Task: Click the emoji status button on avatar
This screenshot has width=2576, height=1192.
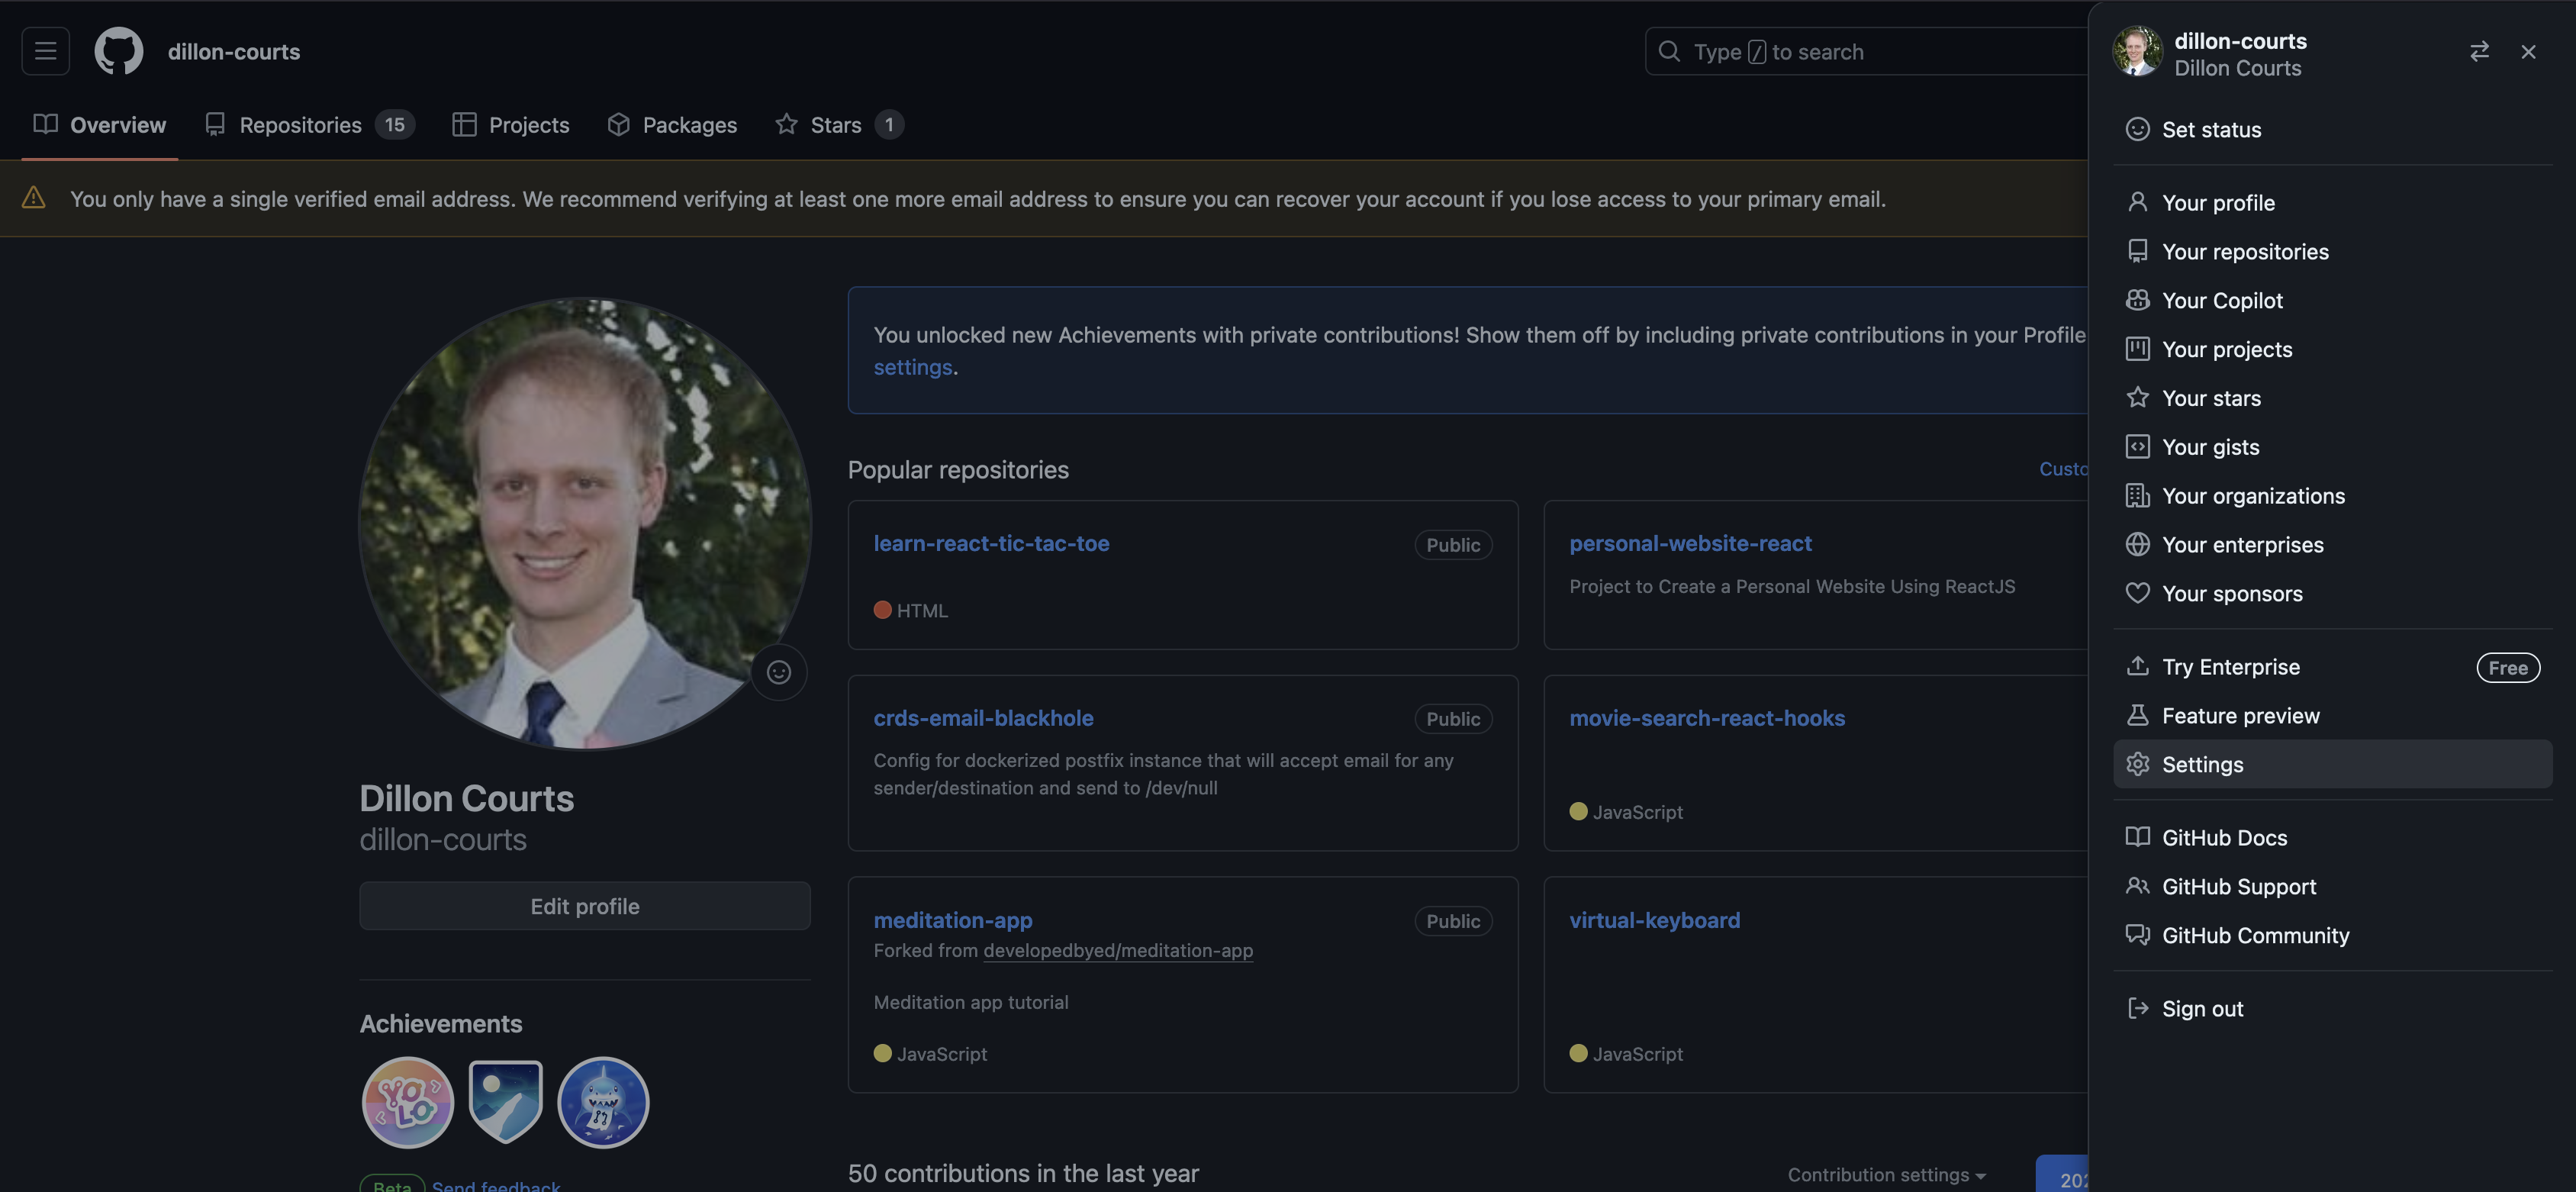Action: (x=778, y=672)
